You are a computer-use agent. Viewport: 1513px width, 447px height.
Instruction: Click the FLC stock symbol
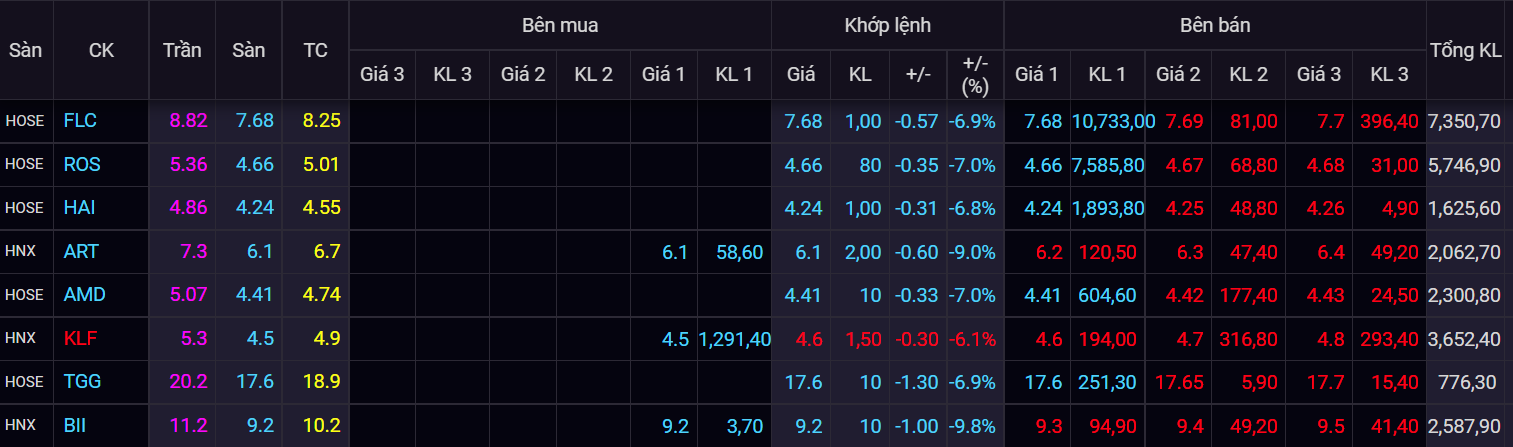(79, 121)
